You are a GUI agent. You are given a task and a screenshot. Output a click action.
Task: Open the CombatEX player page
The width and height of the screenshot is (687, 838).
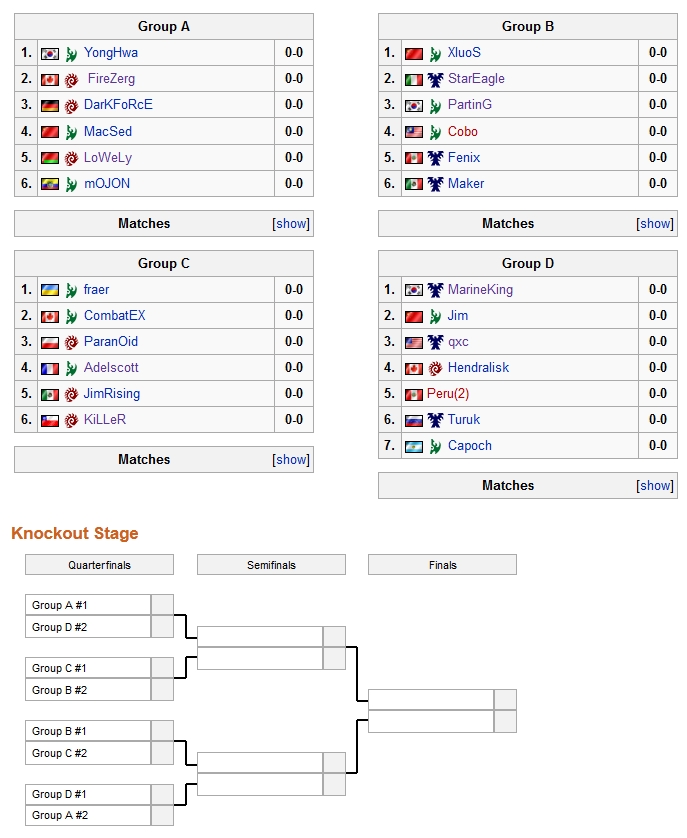(x=114, y=316)
